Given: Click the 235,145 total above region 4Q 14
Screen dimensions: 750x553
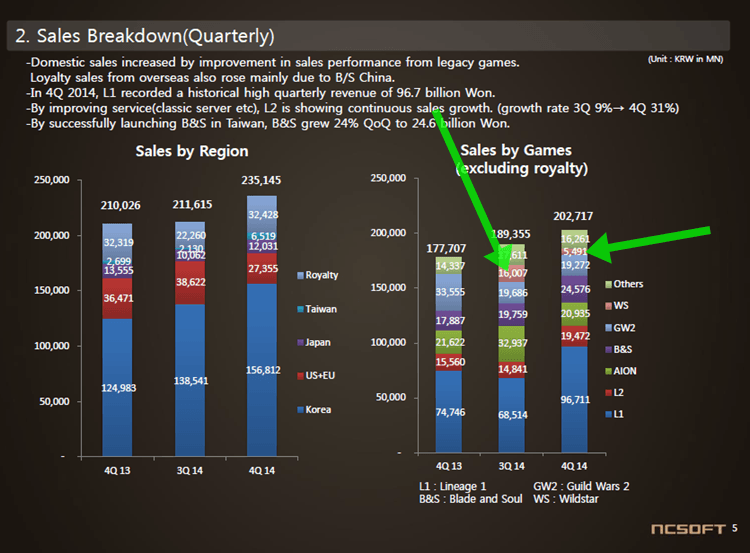Looking at the screenshot, I should pos(261,180).
